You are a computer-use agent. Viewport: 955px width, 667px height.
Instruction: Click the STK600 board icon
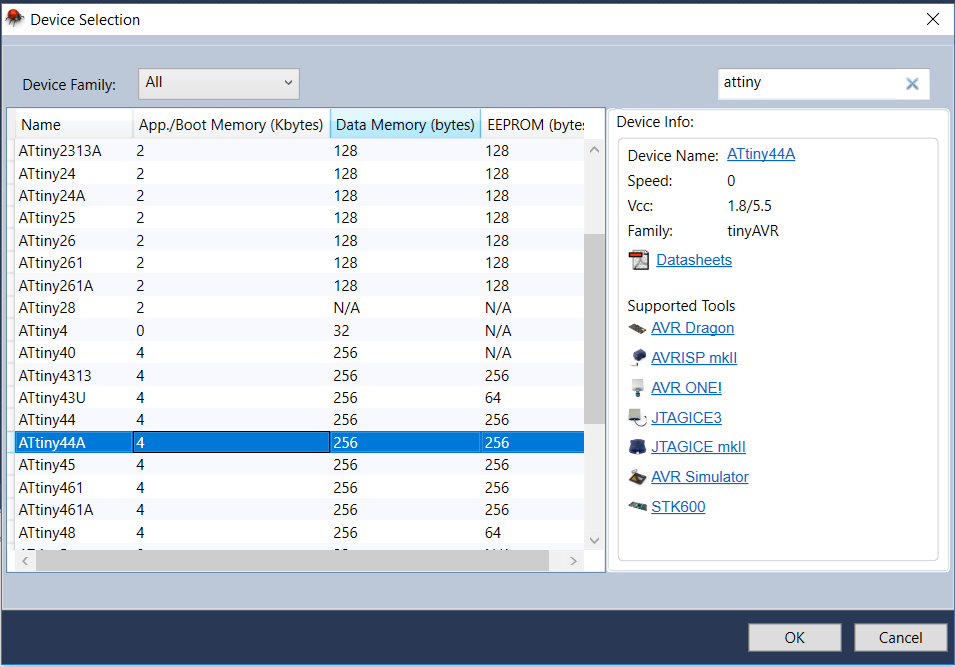(638, 506)
